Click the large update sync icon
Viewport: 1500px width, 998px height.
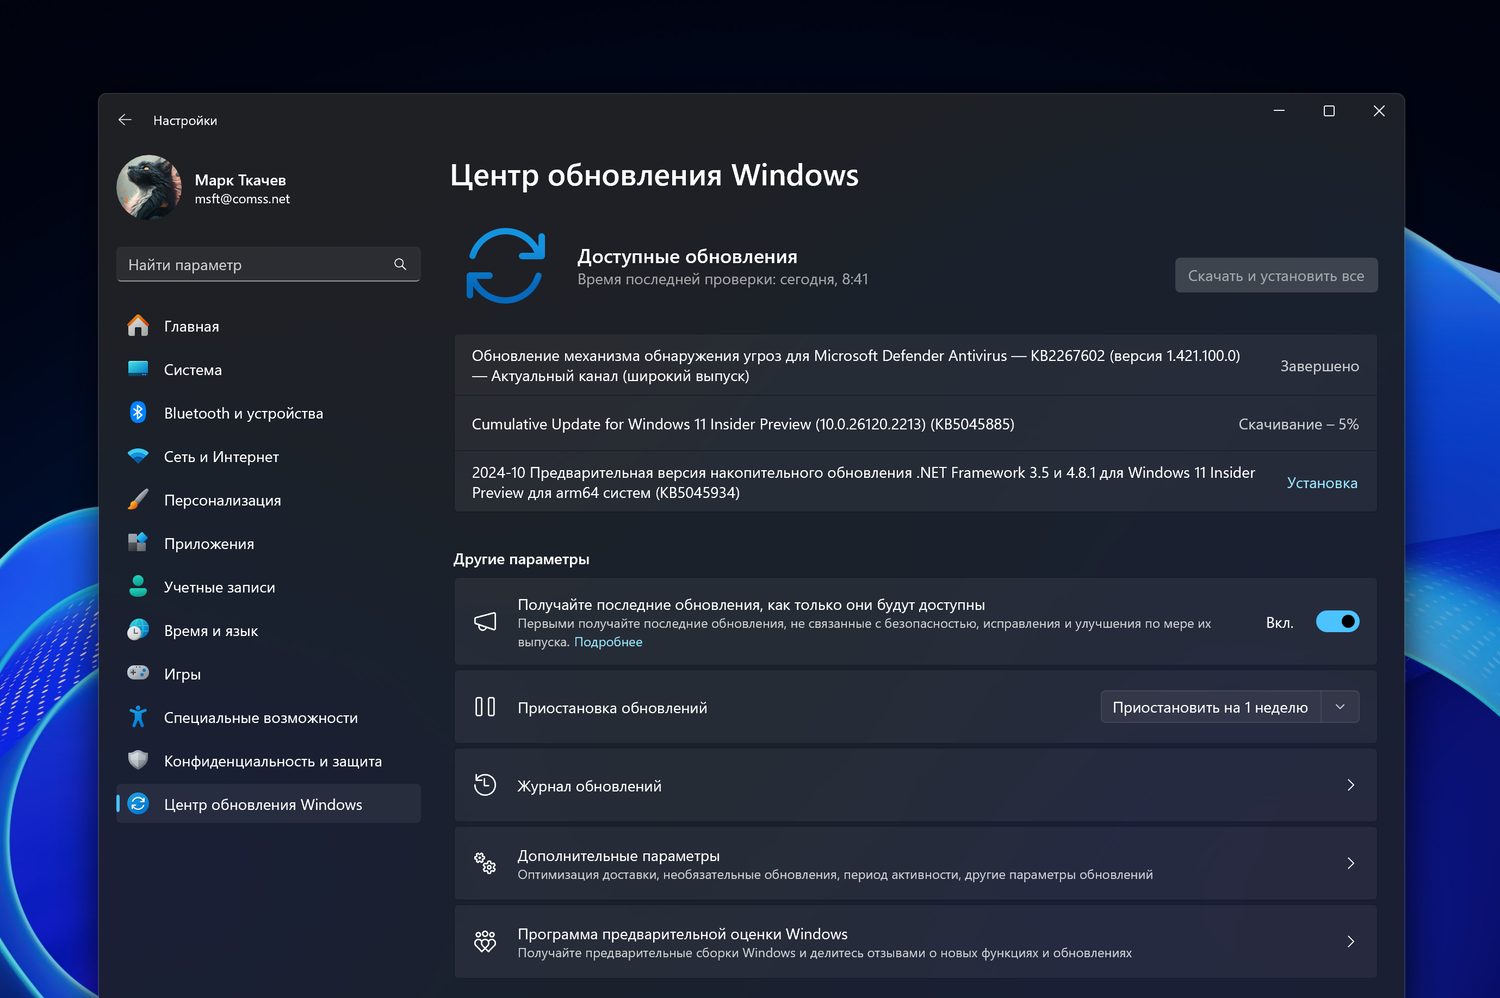[x=506, y=266]
